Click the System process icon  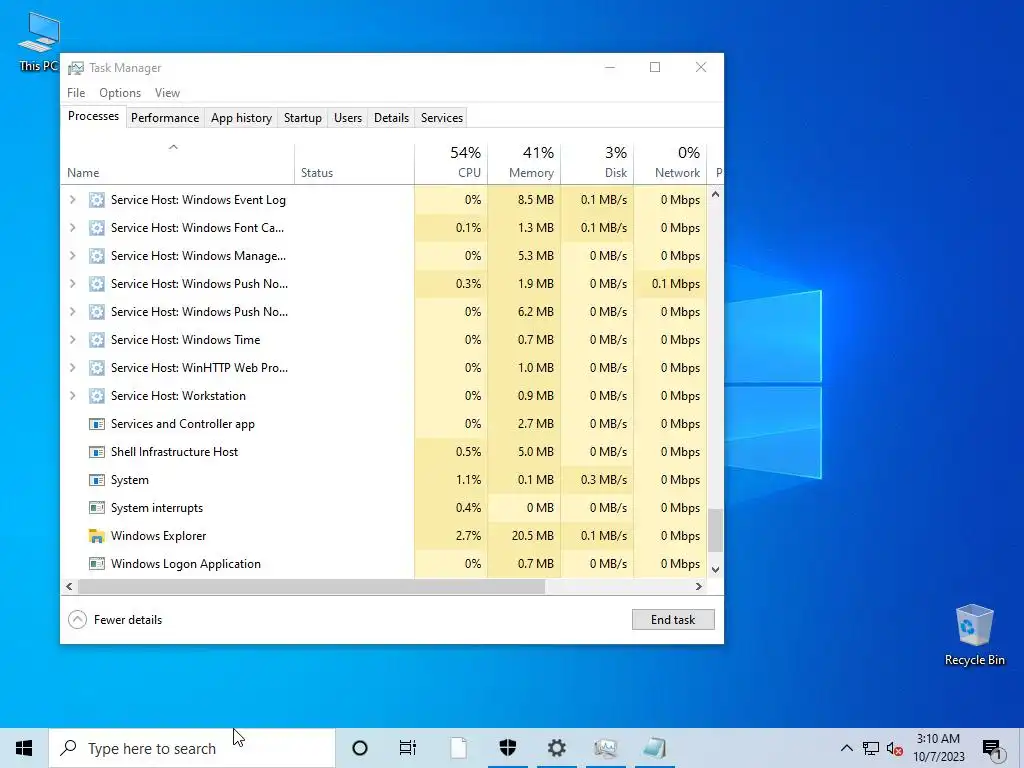[97, 480]
